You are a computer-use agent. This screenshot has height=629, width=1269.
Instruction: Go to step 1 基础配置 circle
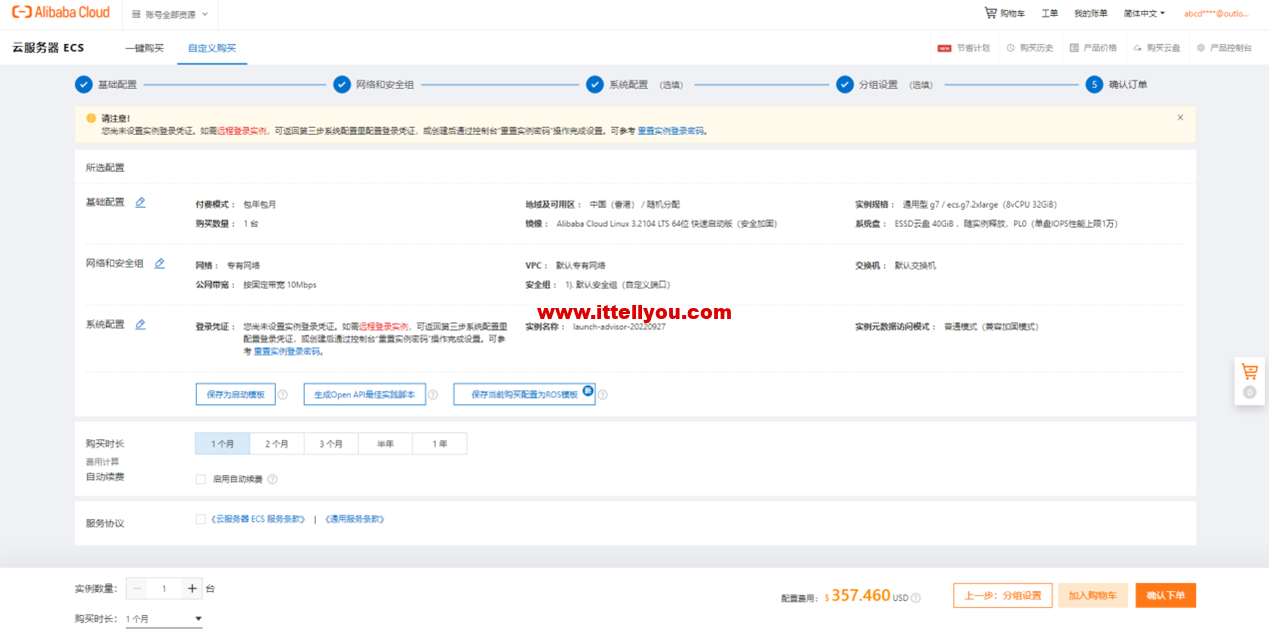(x=84, y=85)
